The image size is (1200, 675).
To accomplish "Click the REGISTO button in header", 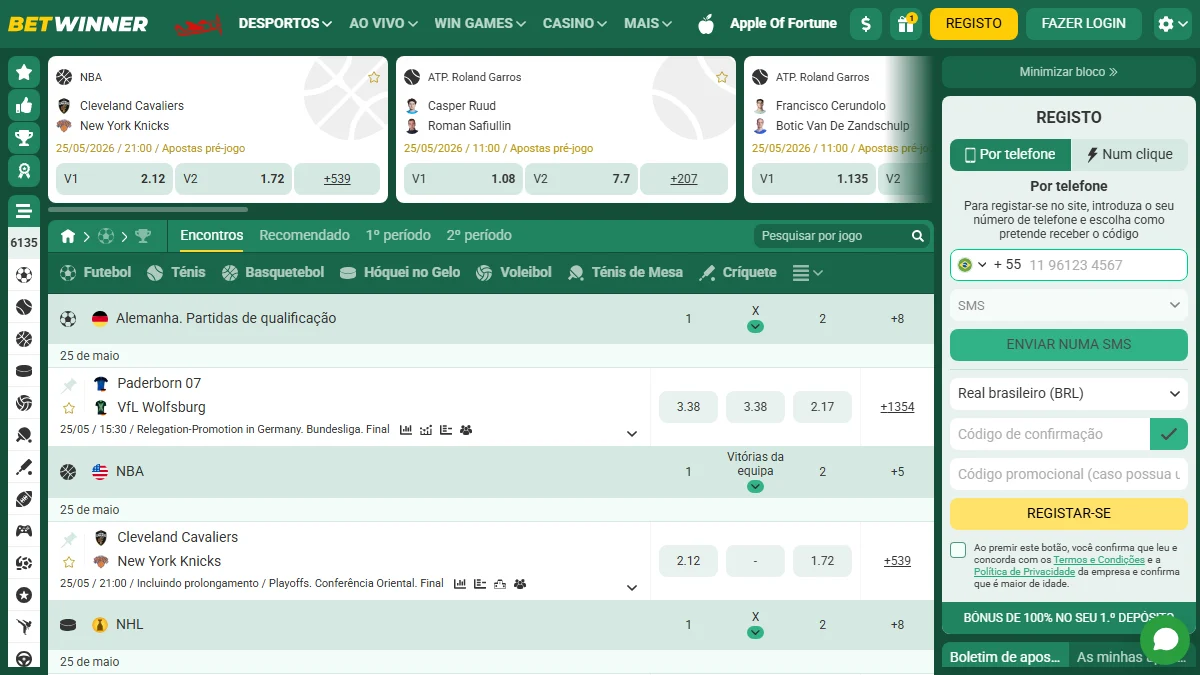I will [974, 24].
